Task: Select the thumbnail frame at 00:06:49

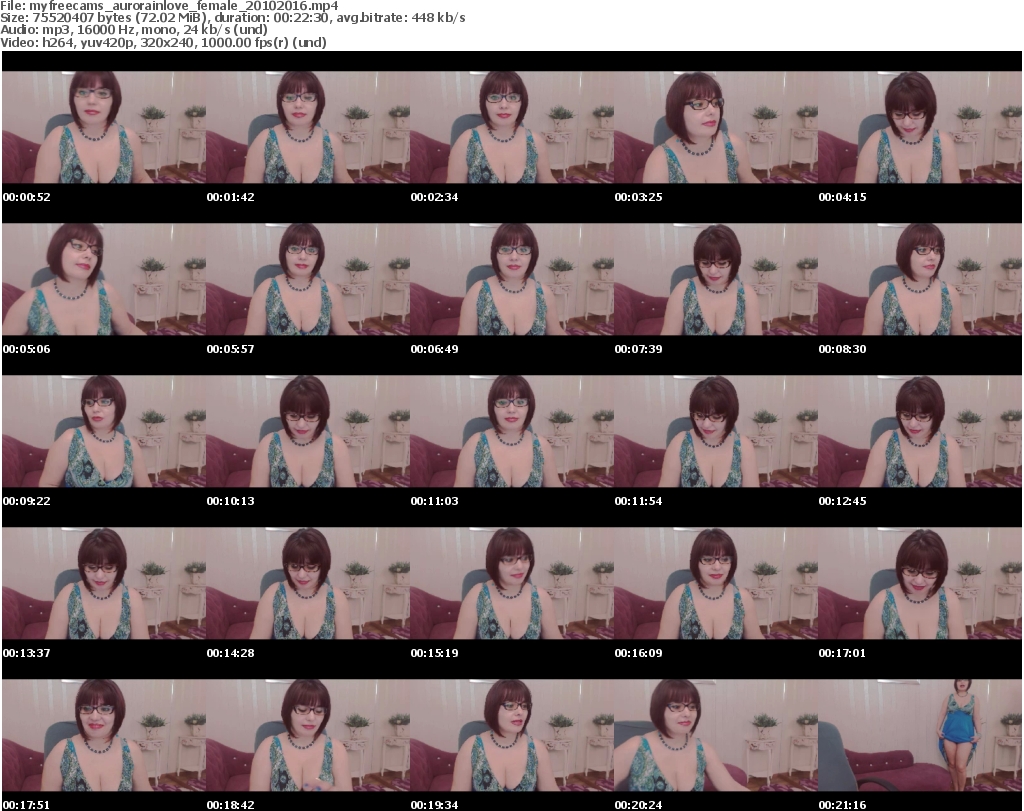Action: click(x=512, y=279)
